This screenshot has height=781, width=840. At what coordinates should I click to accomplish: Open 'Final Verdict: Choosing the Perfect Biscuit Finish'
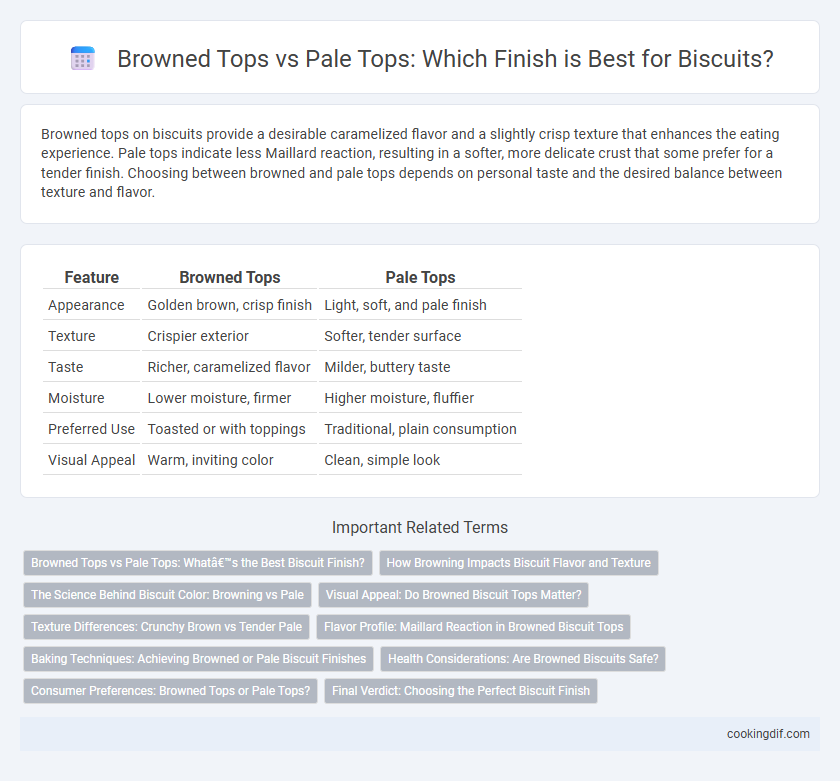coord(461,691)
